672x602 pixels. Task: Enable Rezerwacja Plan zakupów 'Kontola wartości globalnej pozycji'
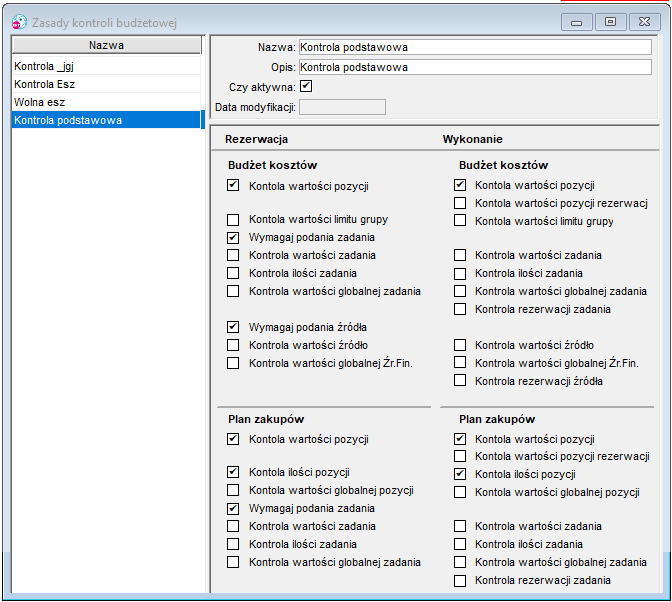[x=233, y=490]
